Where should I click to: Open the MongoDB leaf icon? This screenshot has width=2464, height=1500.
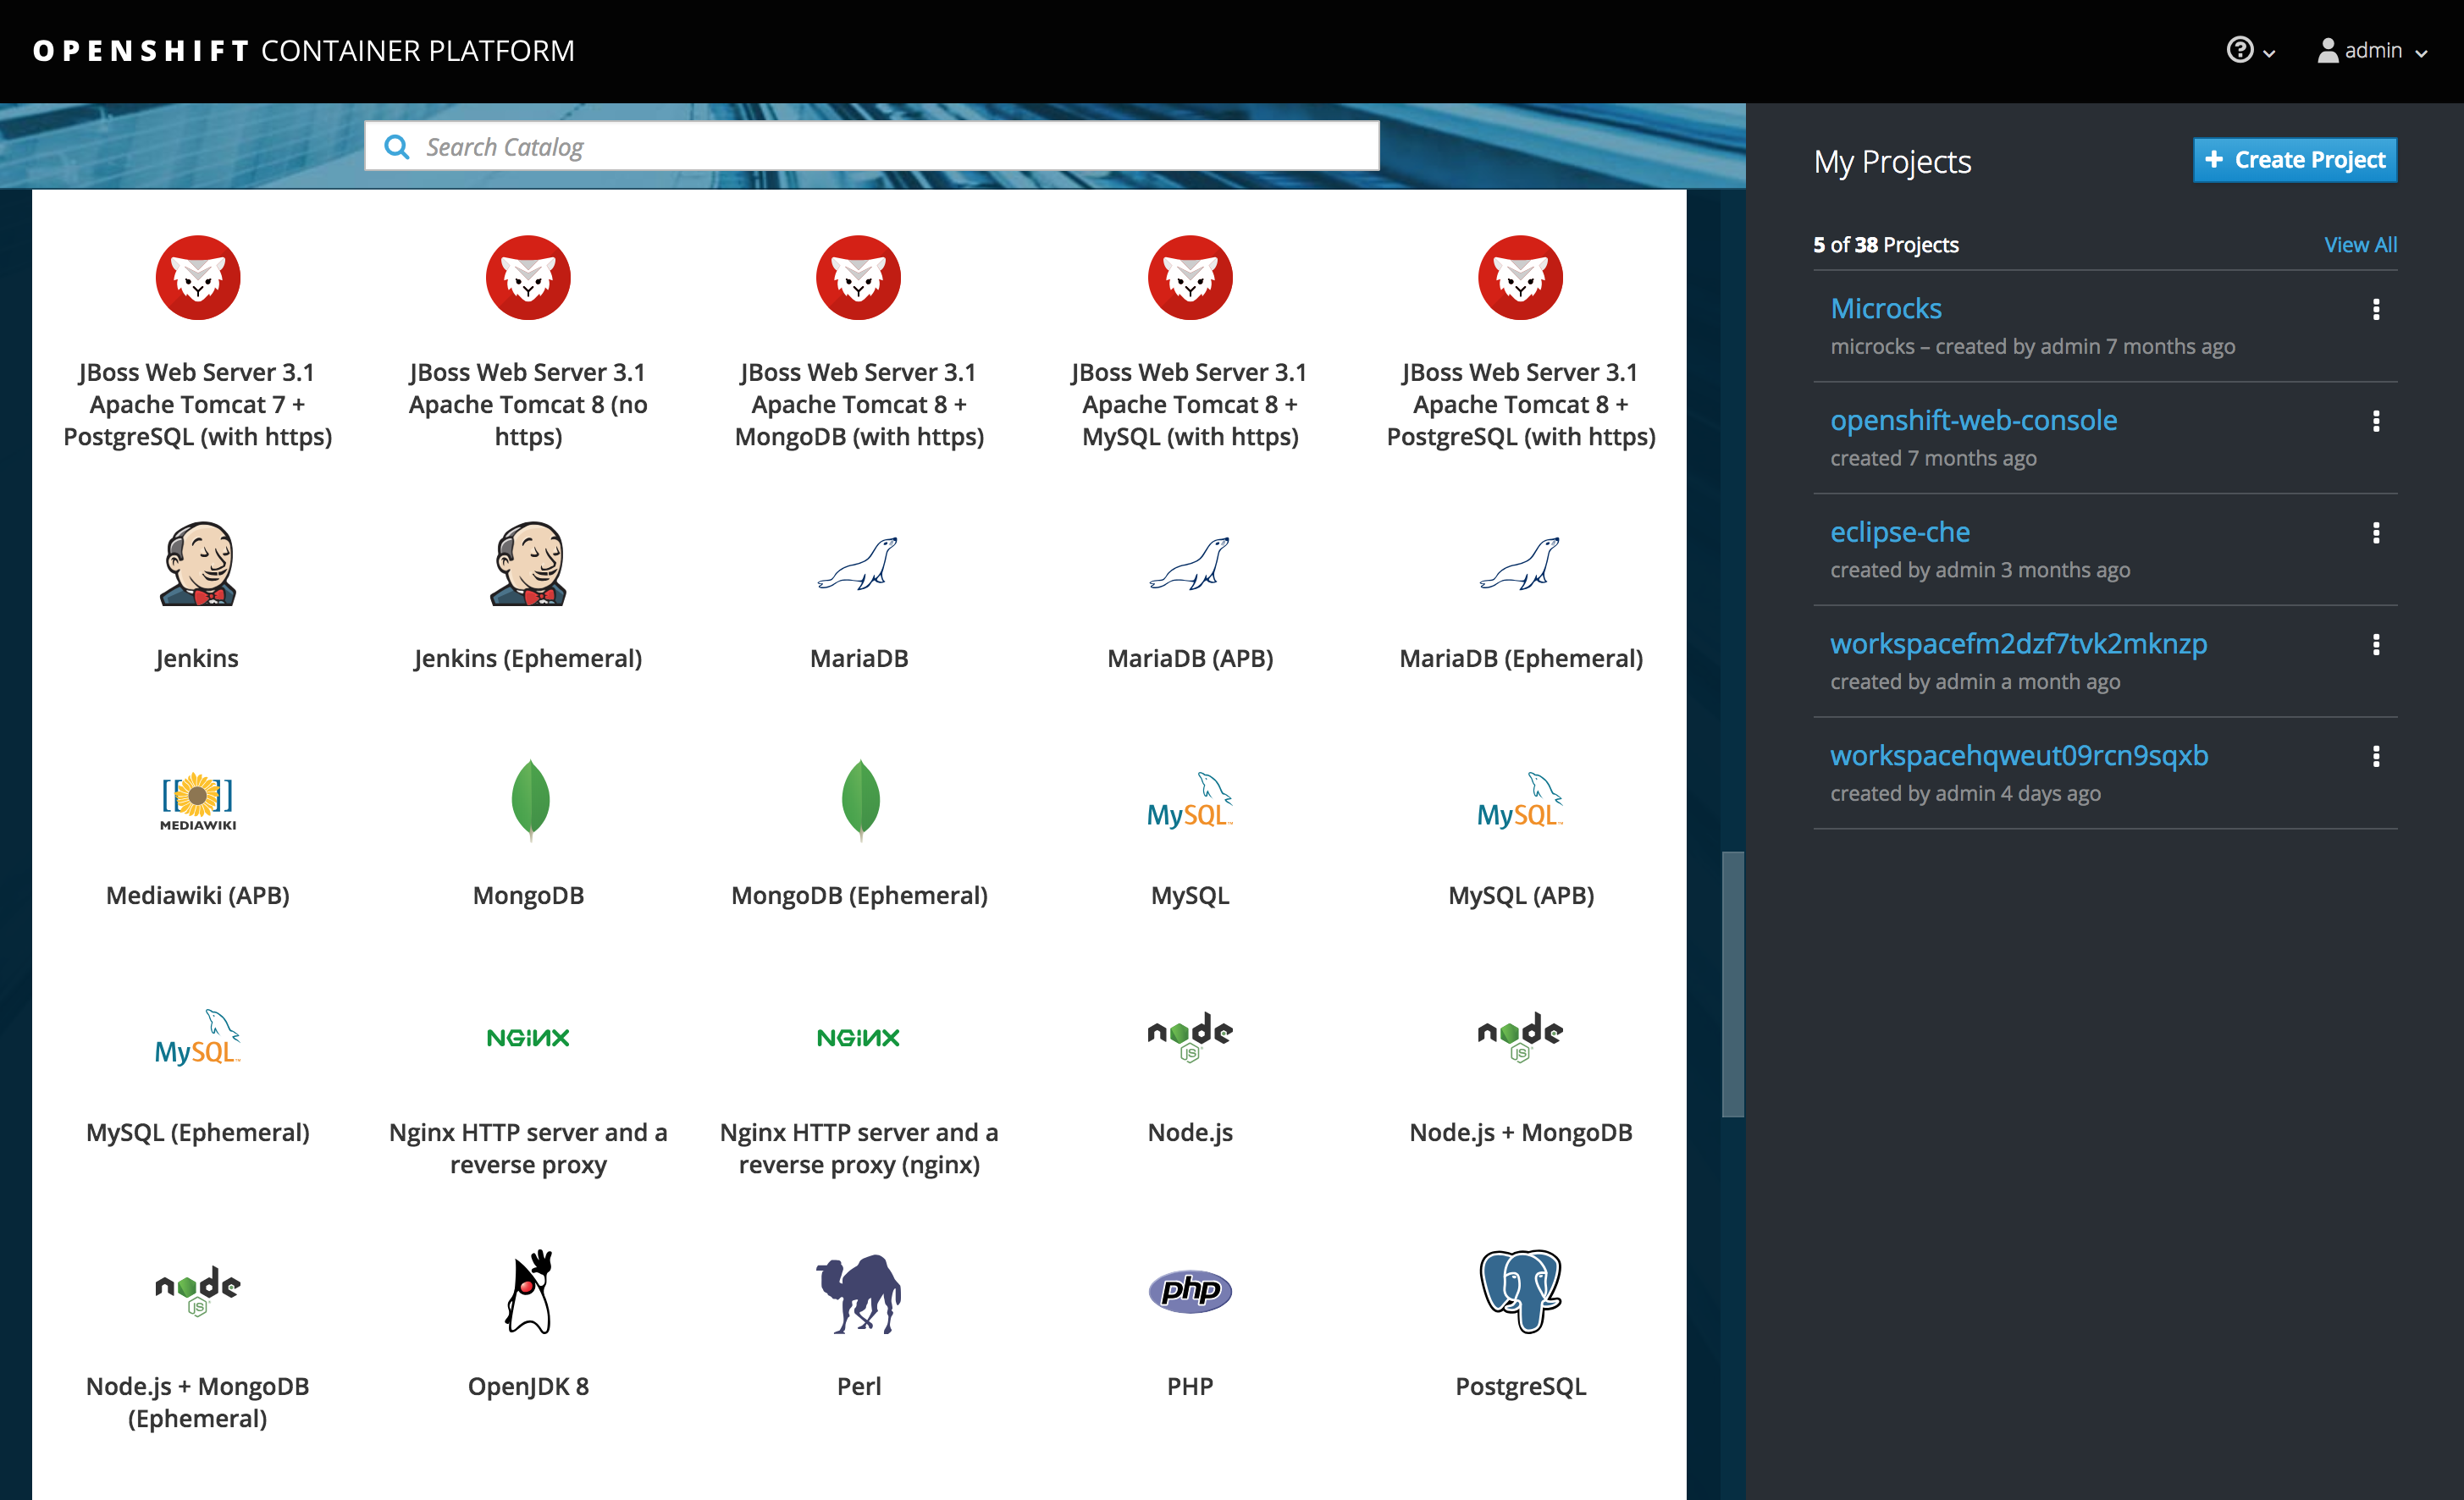click(529, 800)
